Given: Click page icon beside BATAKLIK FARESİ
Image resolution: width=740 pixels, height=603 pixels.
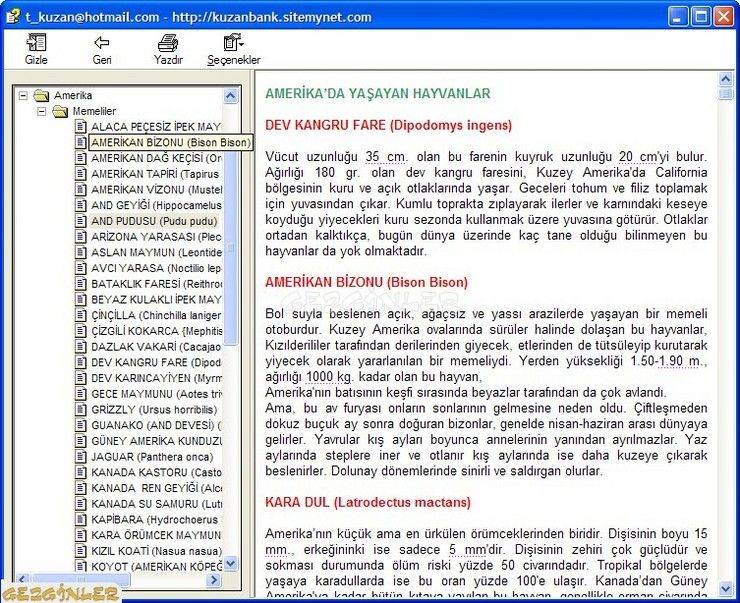Looking at the screenshot, I should [x=81, y=284].
